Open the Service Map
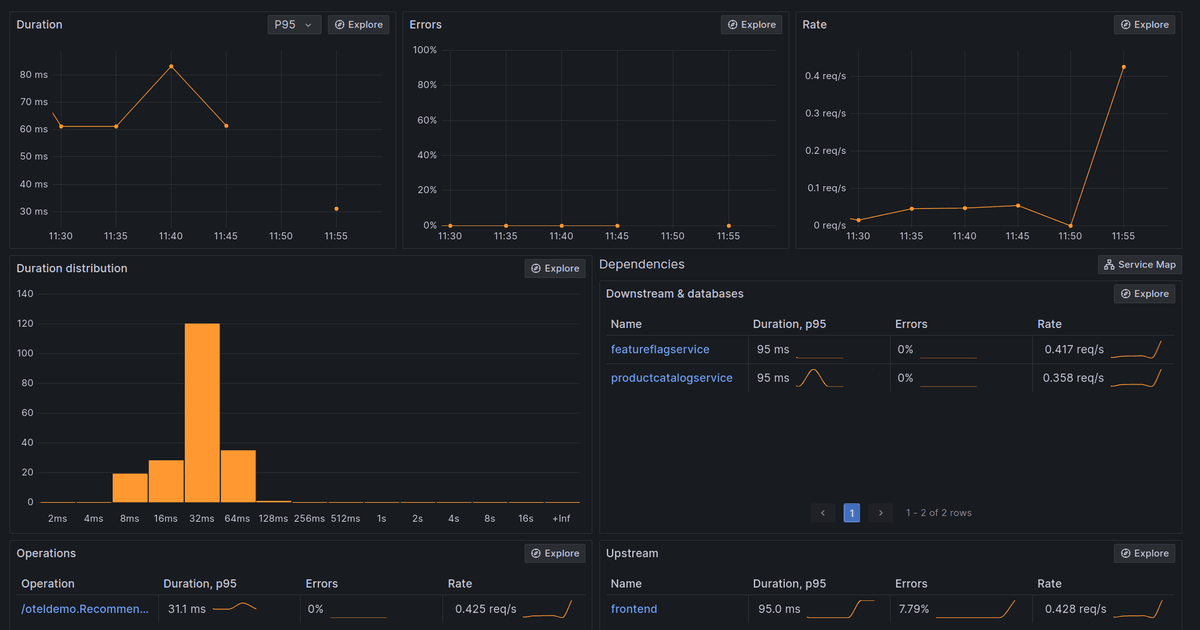 click(x=1140, y=265)
